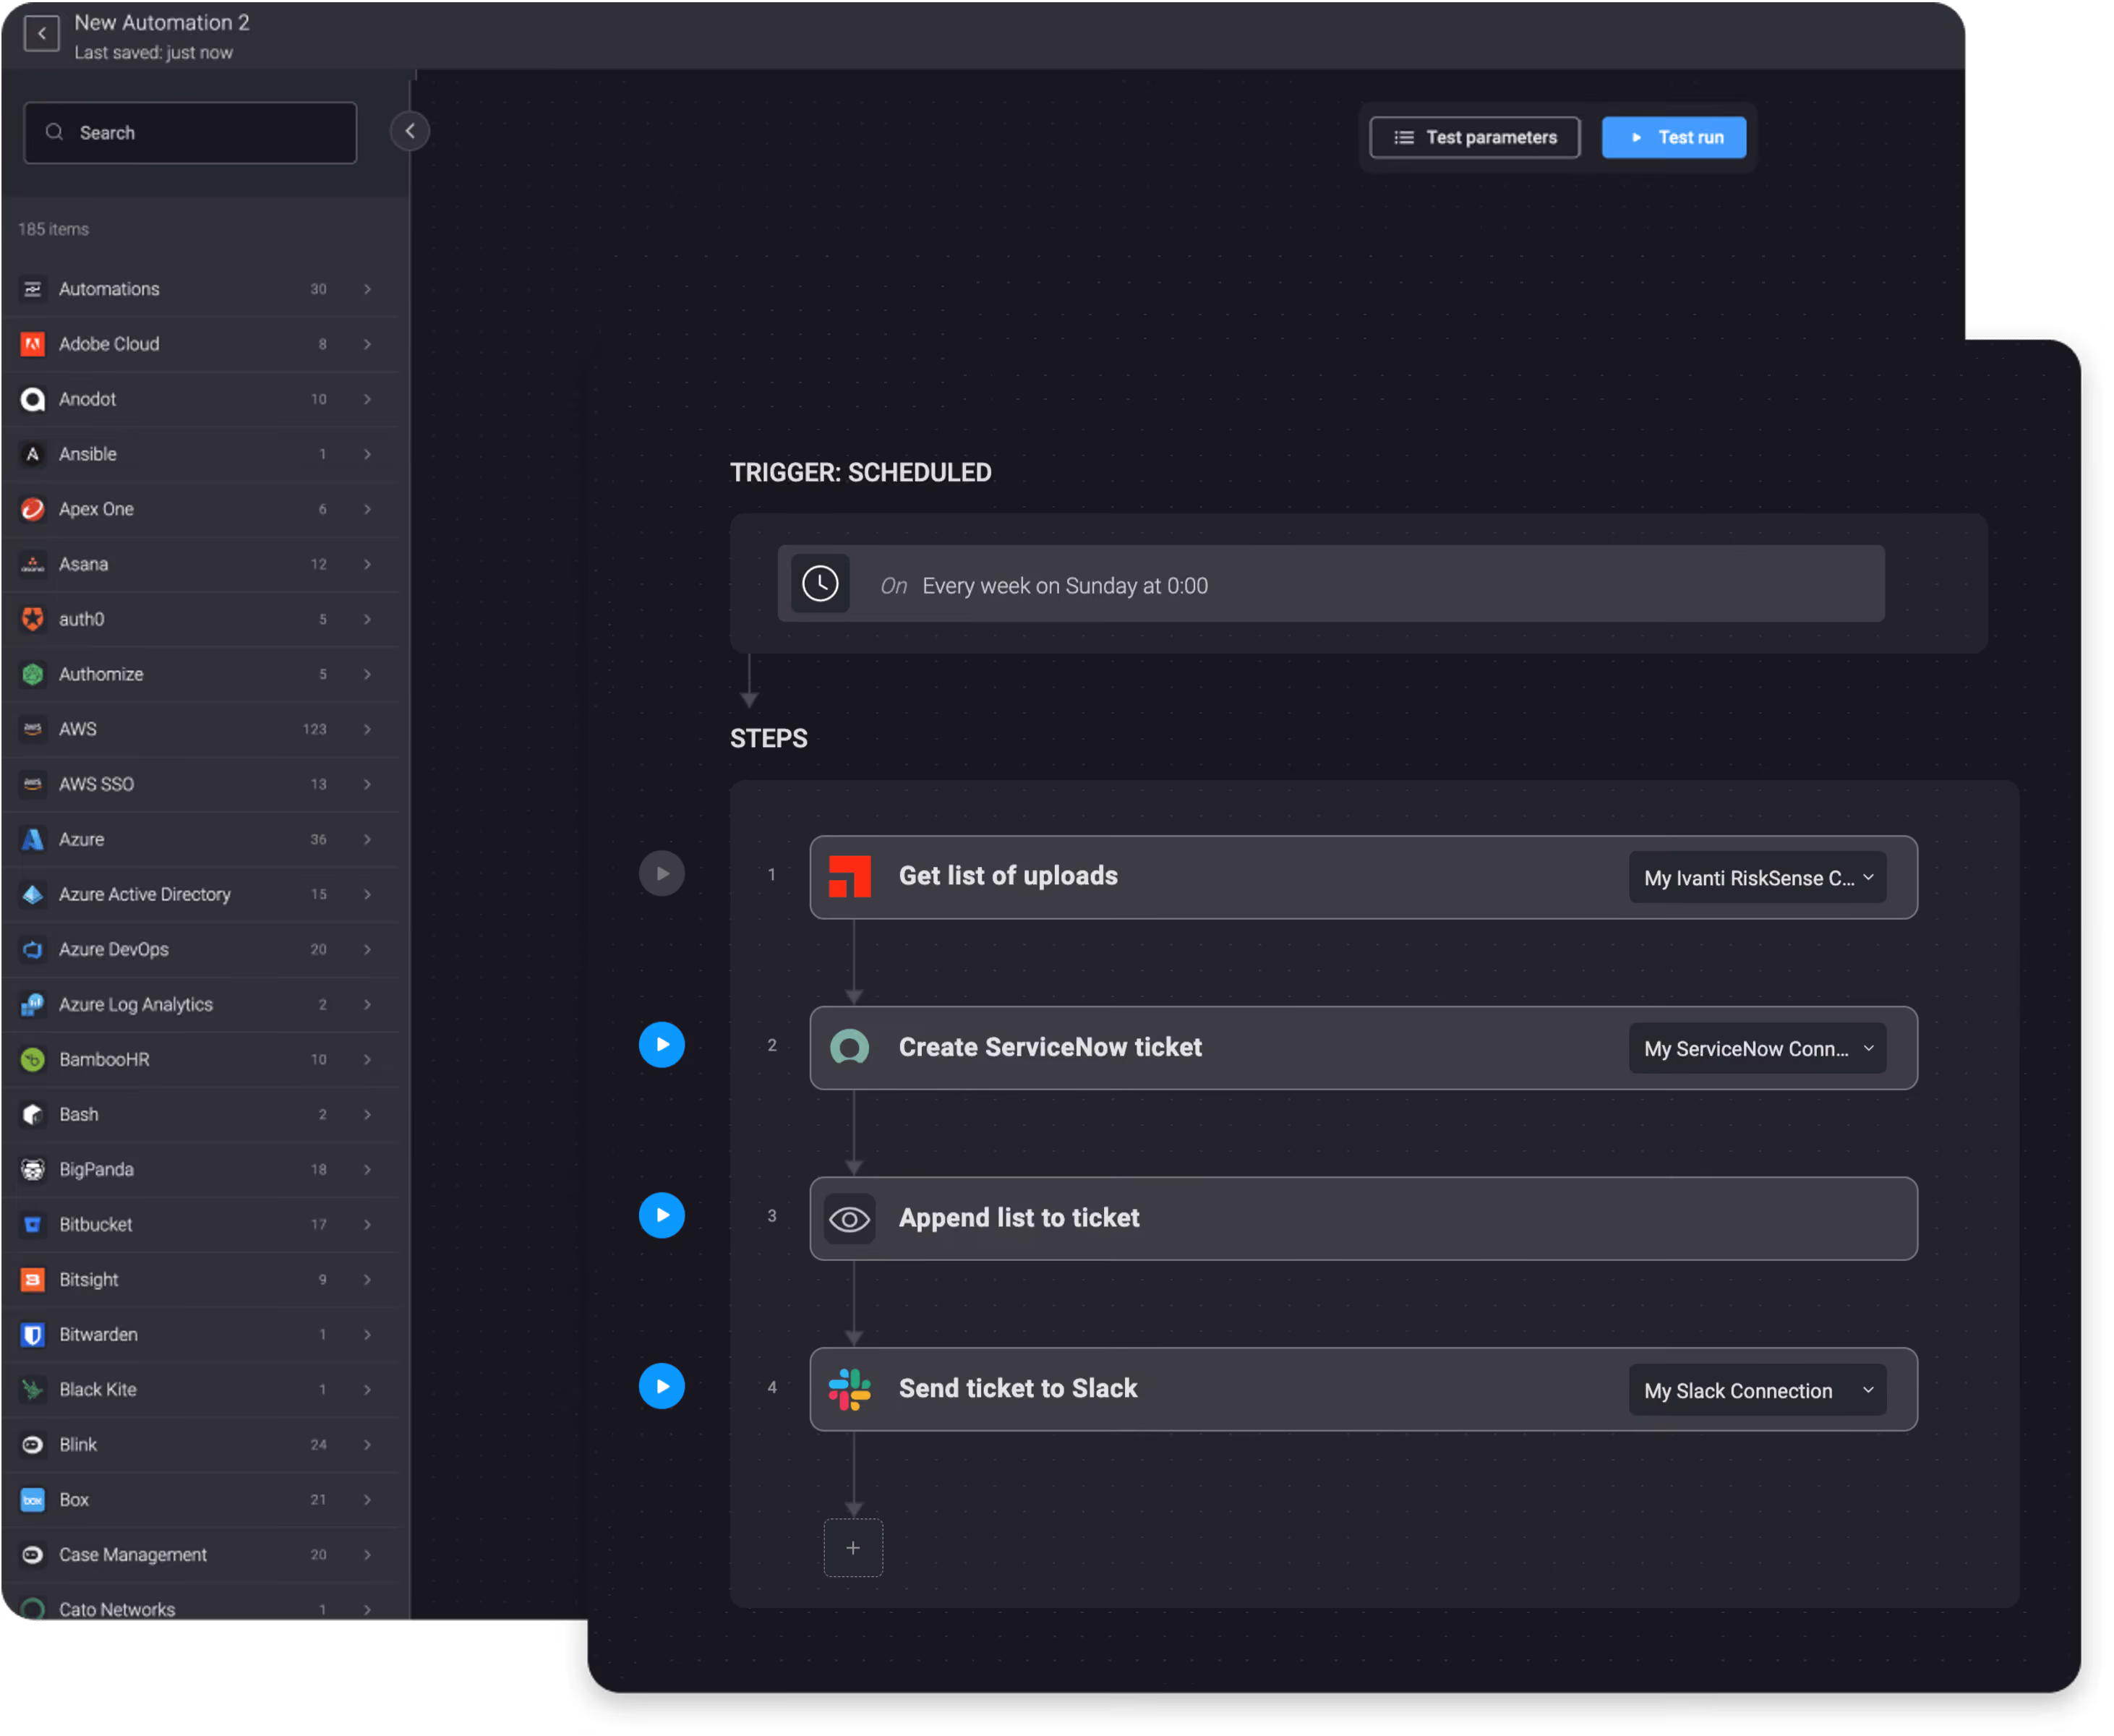The height and width of the screenshot is (1736, 2114).
Task: Click the back arrow beside New Automation 2
Action: coord(41,34)
